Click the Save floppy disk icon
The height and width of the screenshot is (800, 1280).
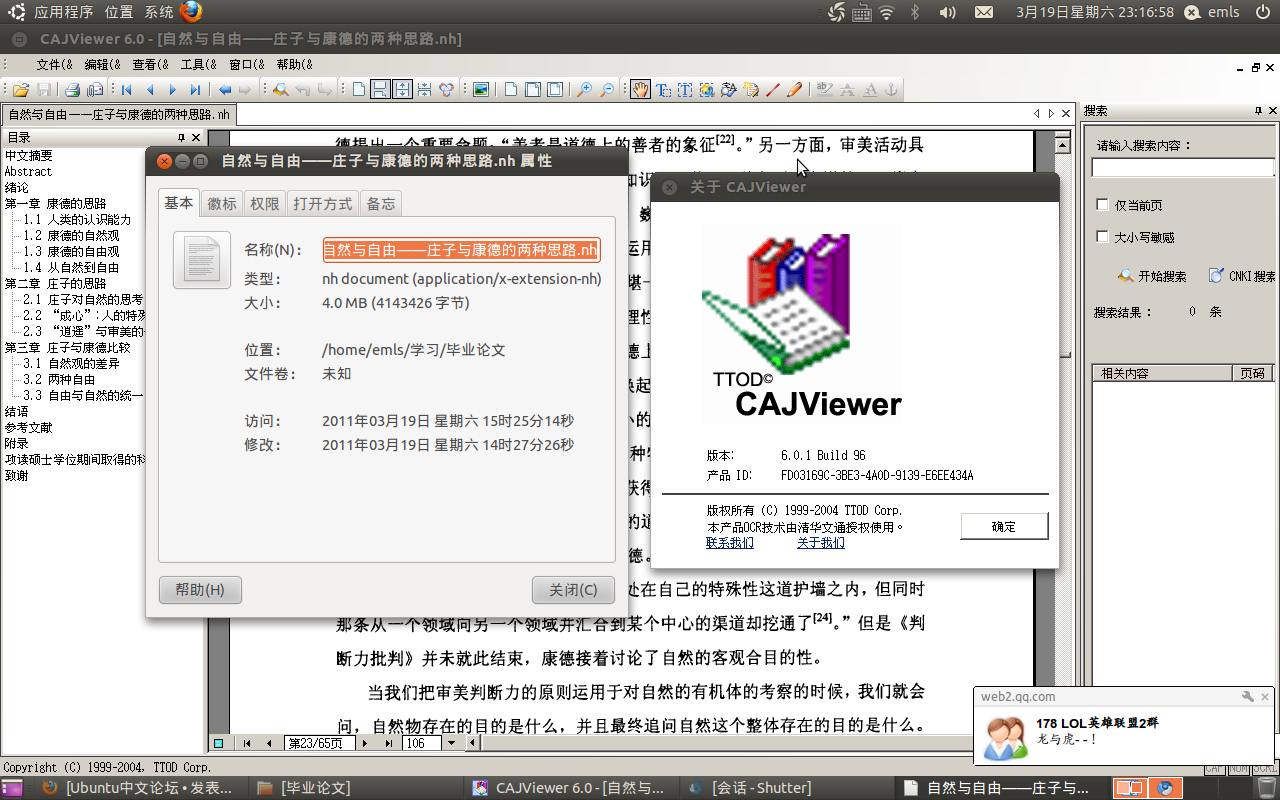[44, 90]
